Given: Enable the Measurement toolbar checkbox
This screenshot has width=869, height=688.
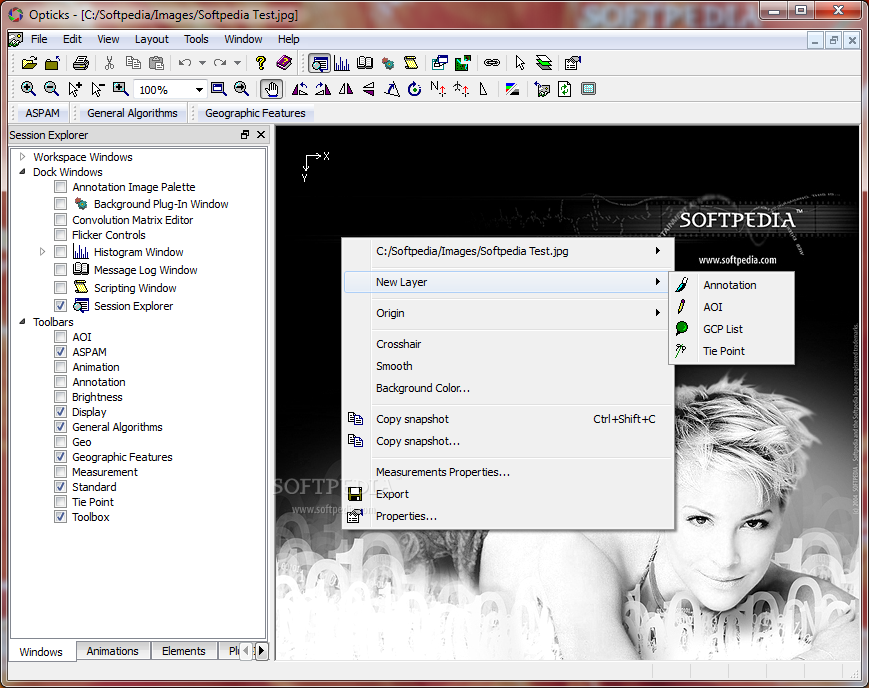Looking at the screenshot, I should click(60, 471).
